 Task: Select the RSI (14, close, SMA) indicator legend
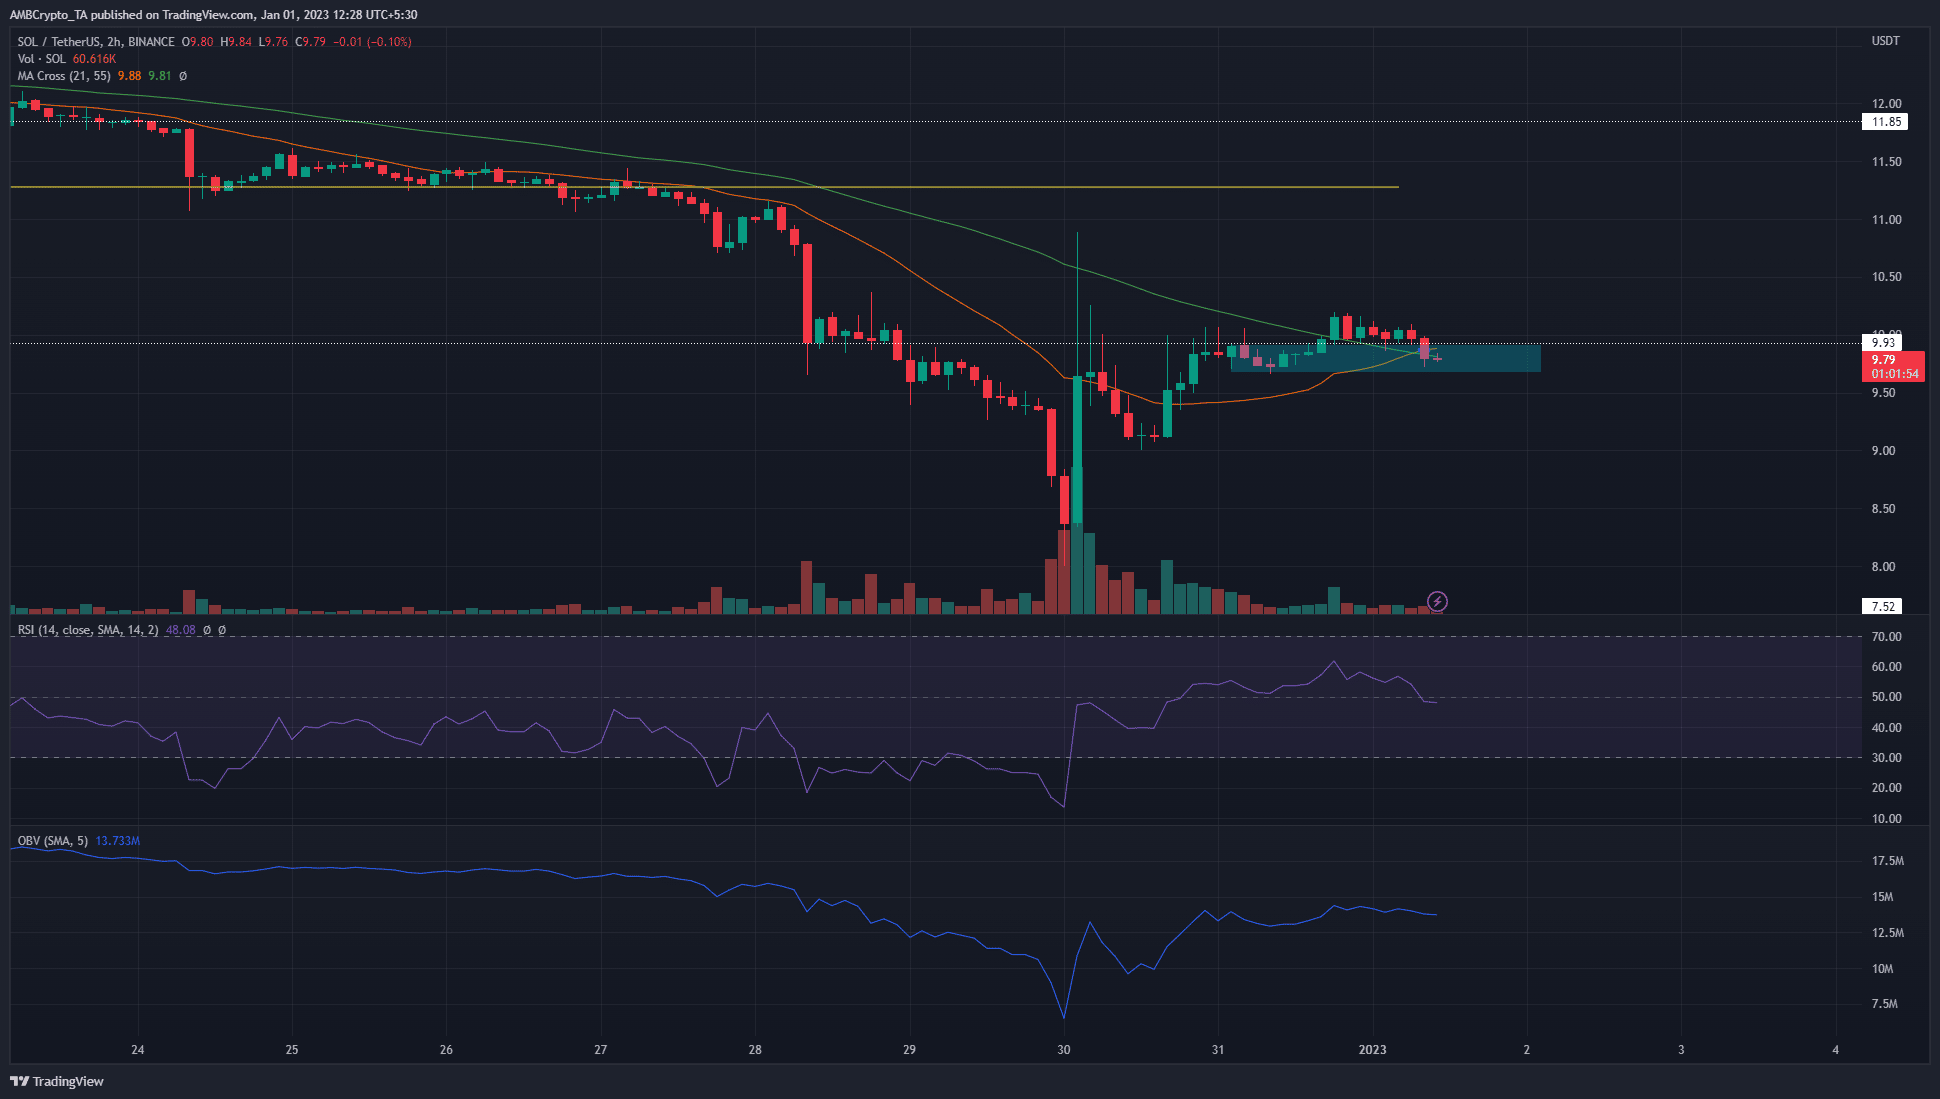click(88, 630)
